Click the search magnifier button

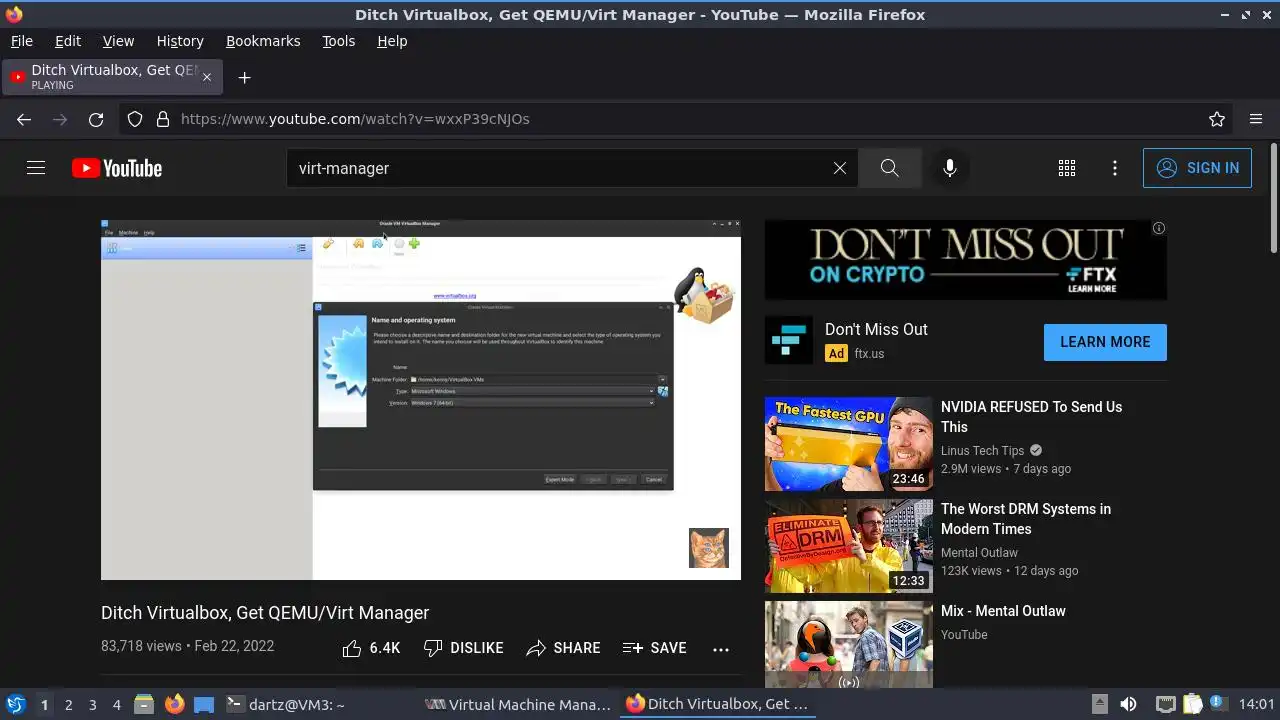click(889, 168)
